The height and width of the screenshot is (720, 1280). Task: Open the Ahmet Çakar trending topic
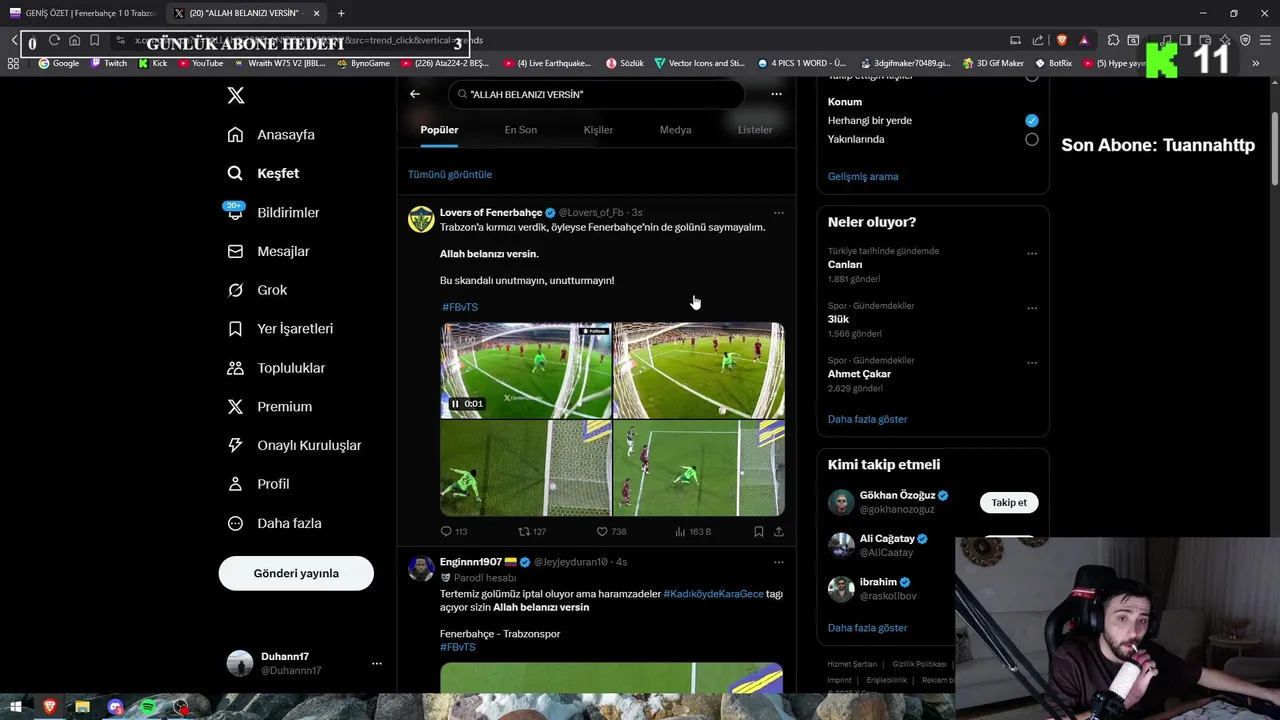pyautogui.click(x=859, y=374)
